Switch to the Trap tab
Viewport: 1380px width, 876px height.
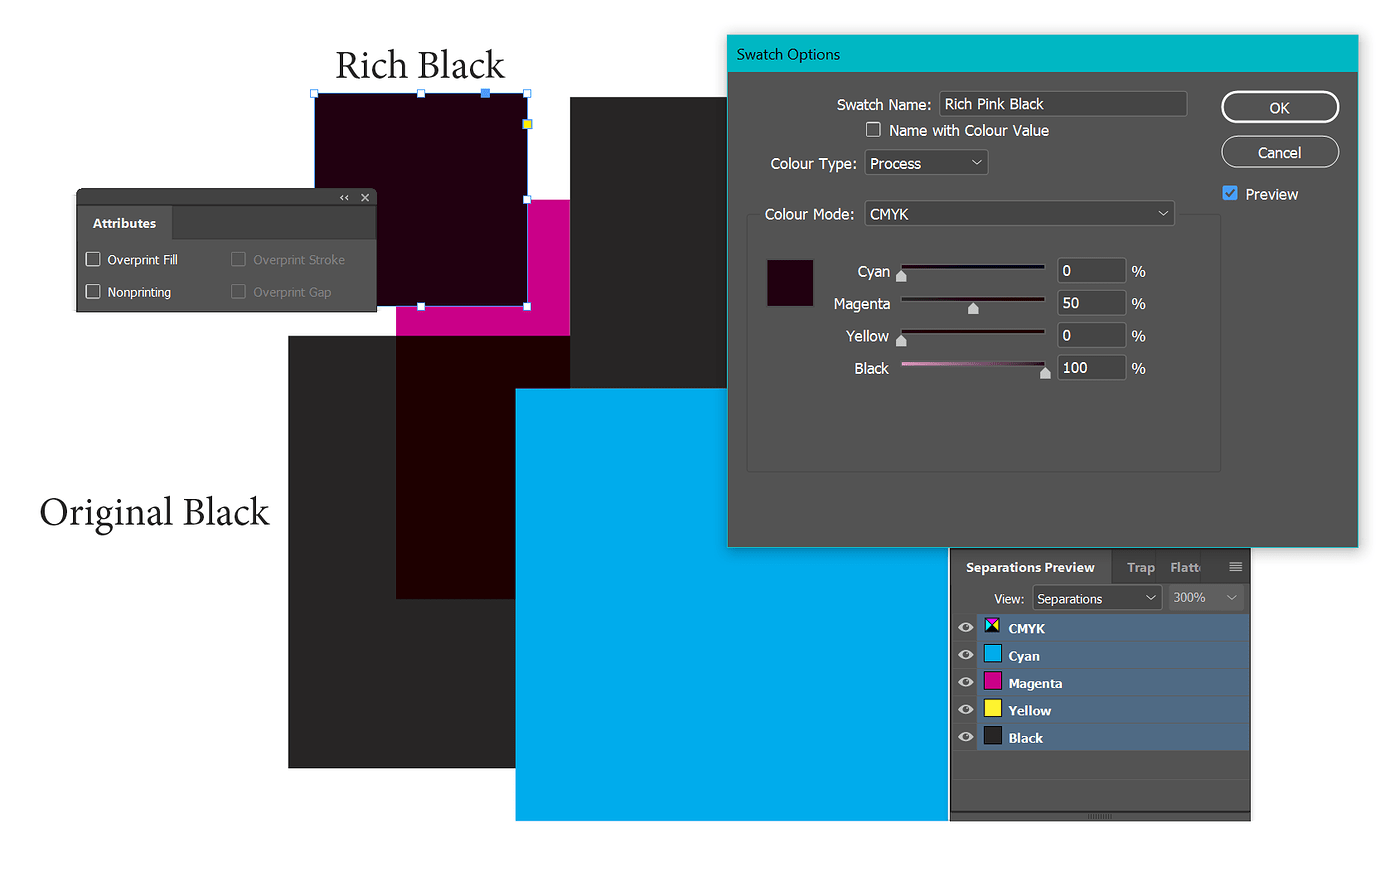coord(1140,567)
